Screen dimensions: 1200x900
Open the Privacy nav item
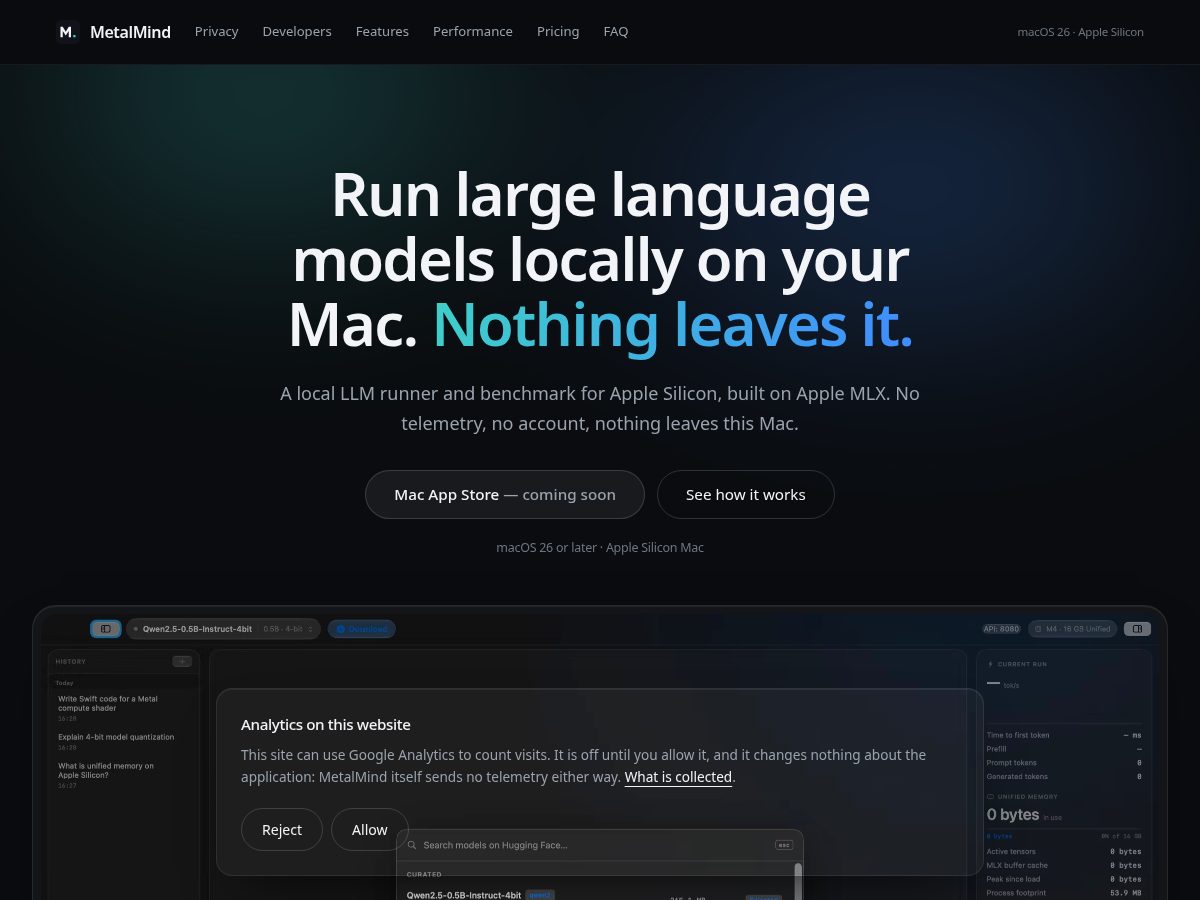point(217,32)
